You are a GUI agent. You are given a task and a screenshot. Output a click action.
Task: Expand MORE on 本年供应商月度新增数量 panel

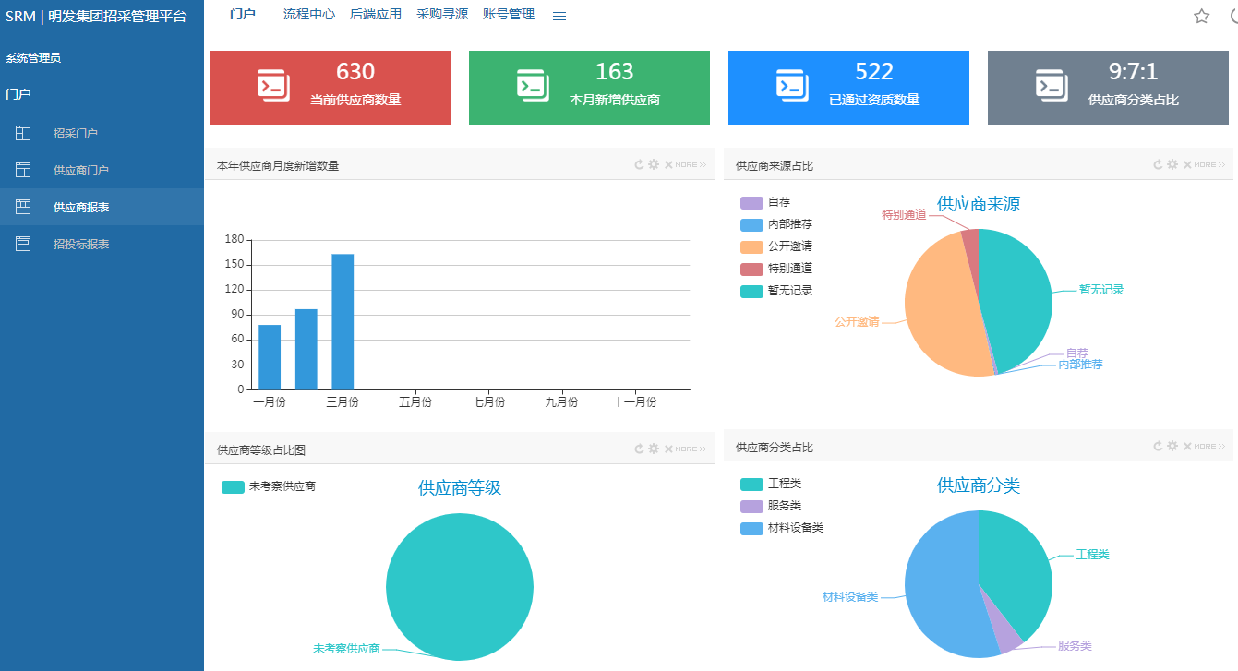(690, 165)
